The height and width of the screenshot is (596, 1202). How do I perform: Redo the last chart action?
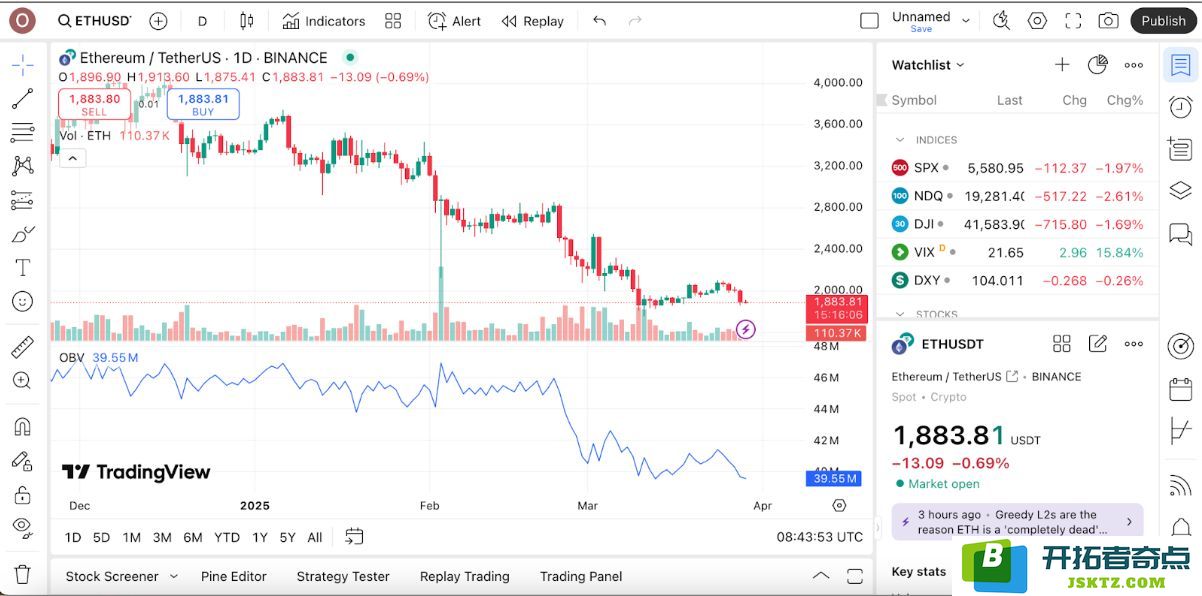pyautogui.click(x=634, y=21)
